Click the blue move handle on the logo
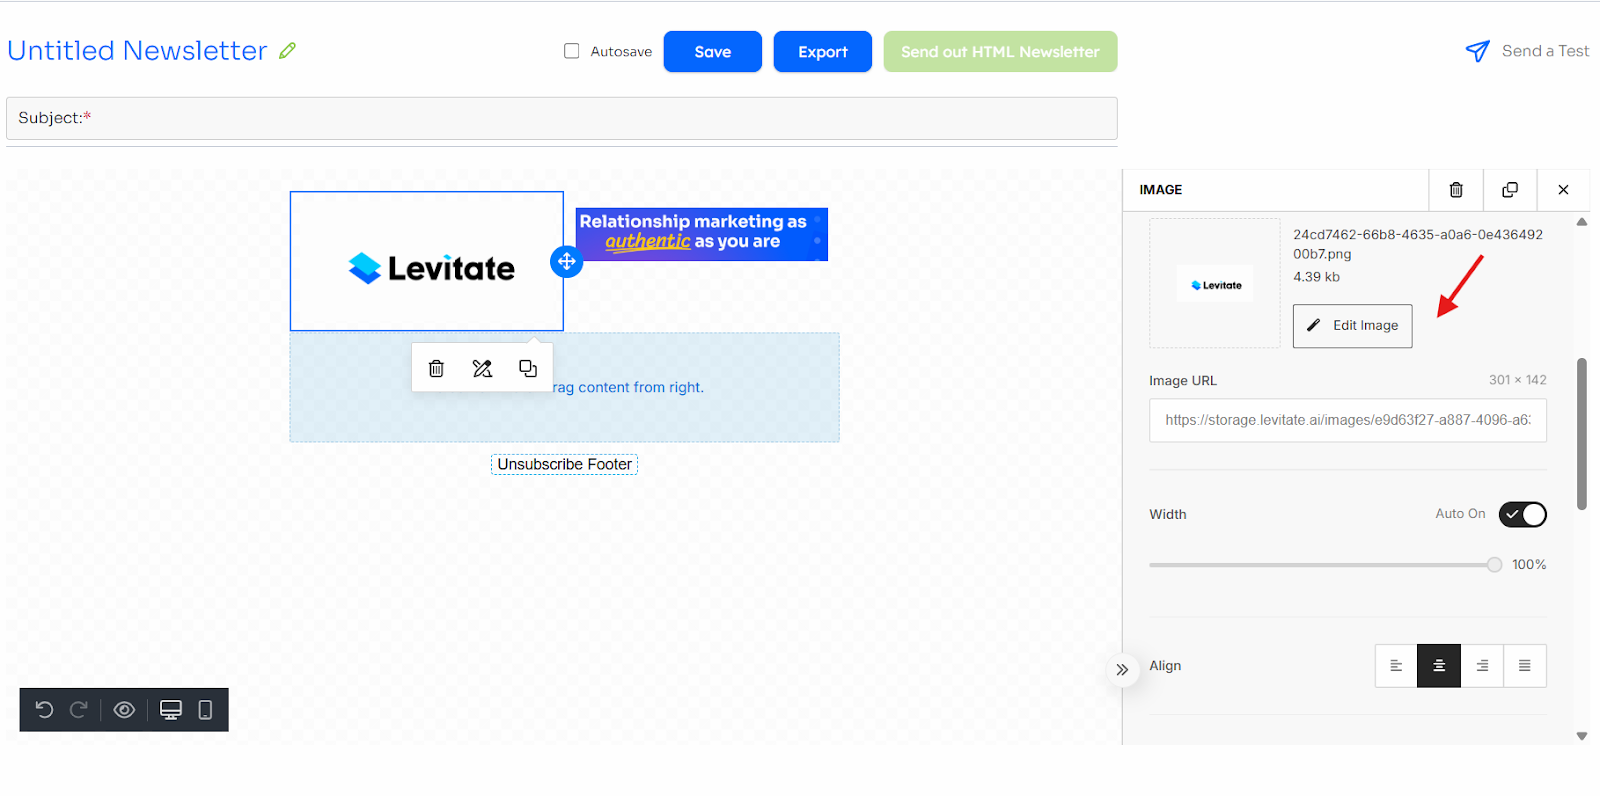The height and width of the screenshot is (796, 1600). 566,262
